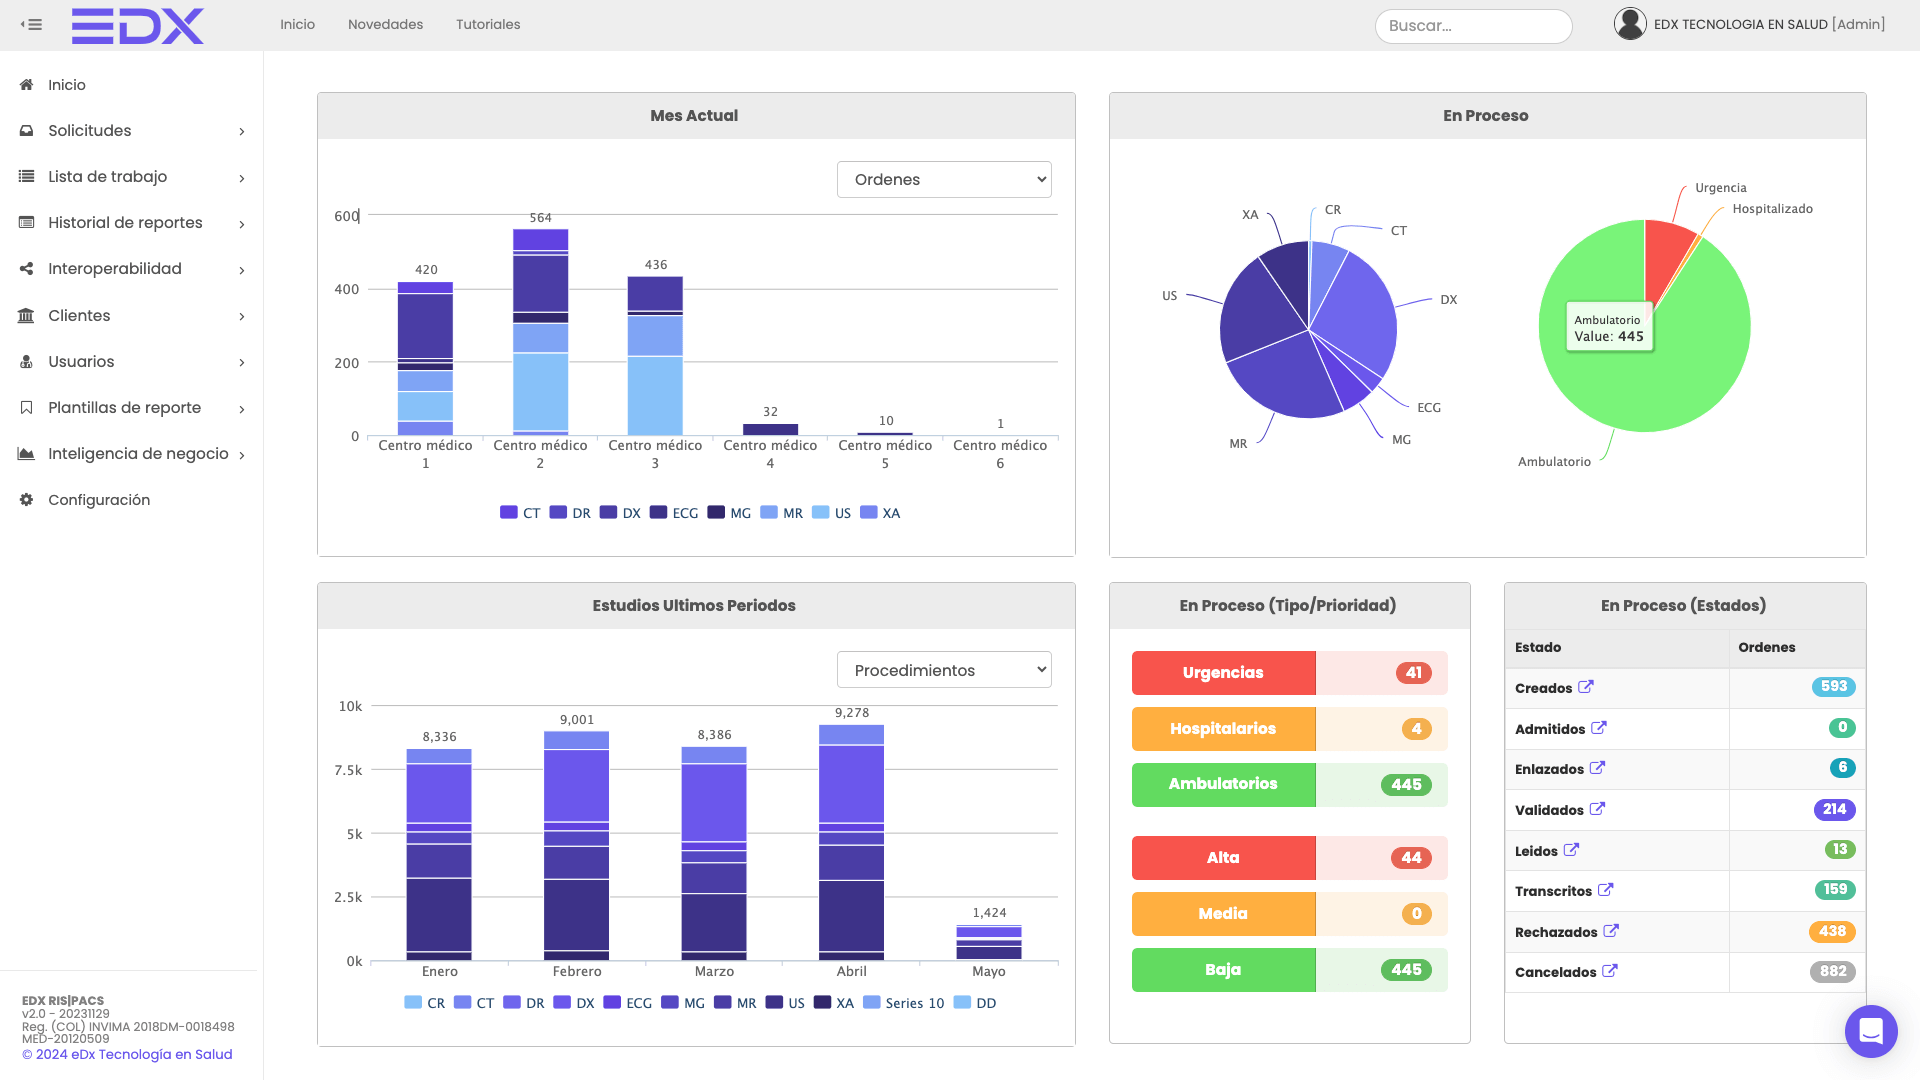This screenshot has width=1920, height=1080.
Task: Expand the Clientes chevron
Action: click(x=242, y=317)
